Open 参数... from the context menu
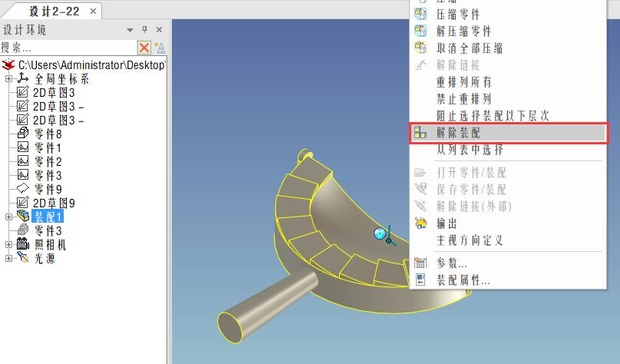The width and height of the screenshot is (620, 364). tap(452, 263)
